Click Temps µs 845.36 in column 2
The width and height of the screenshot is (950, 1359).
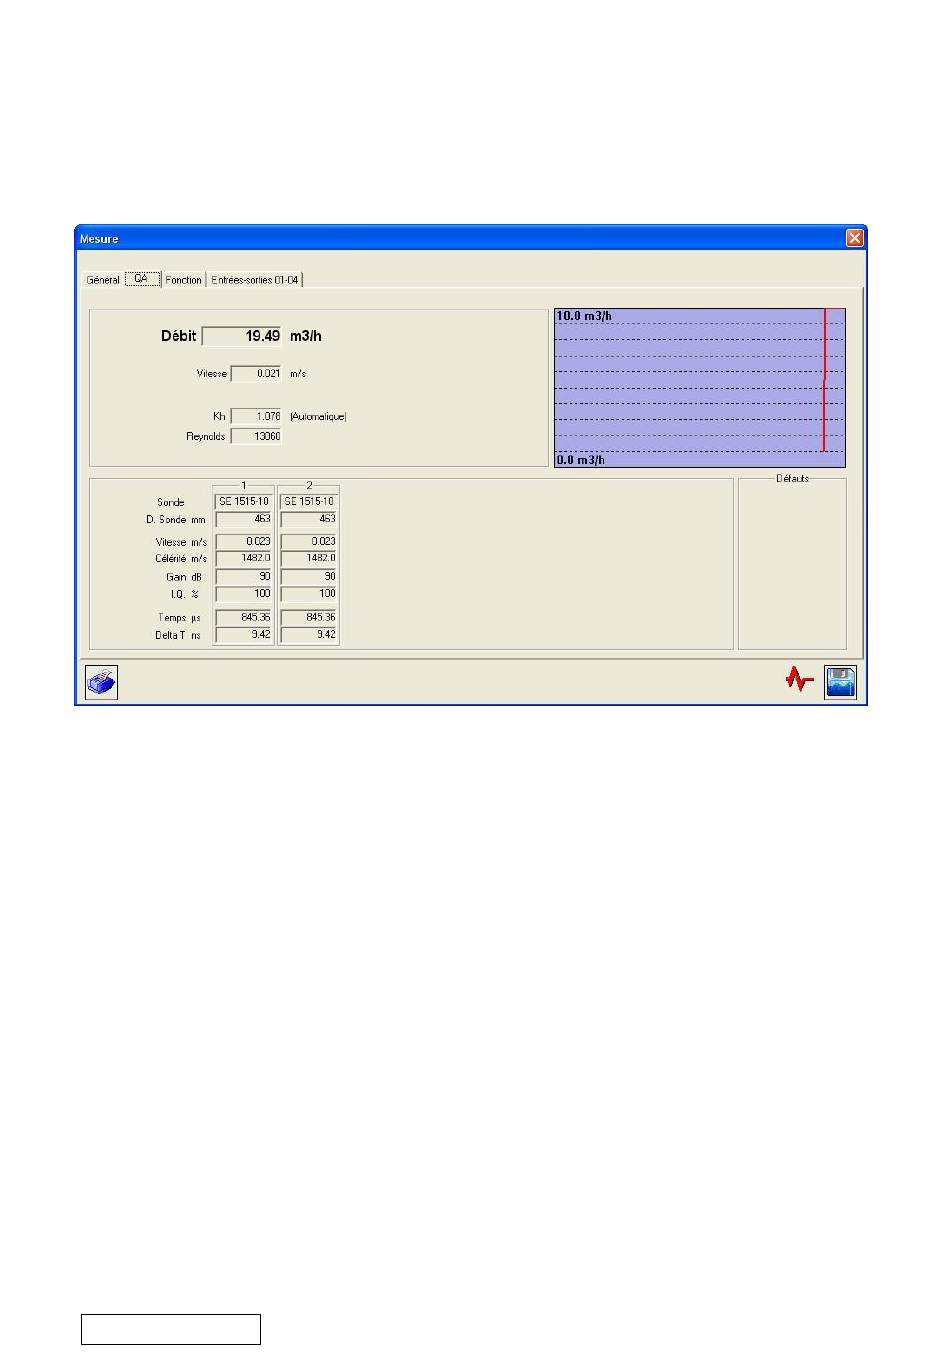(x=309, y=618)
